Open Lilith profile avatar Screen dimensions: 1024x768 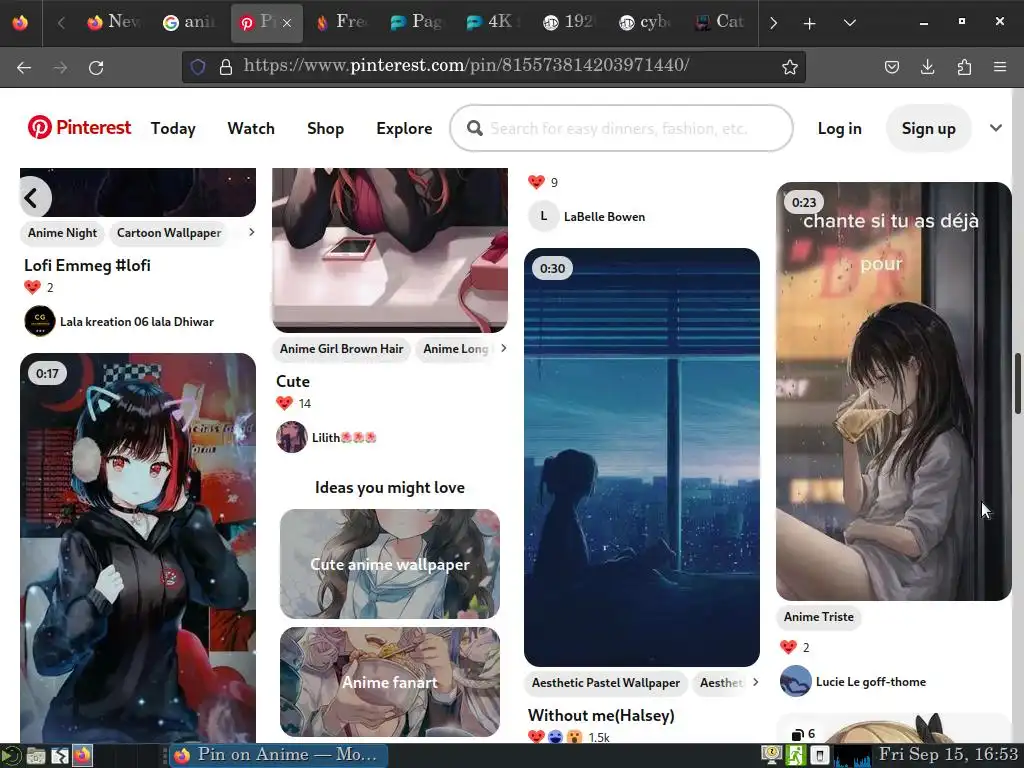coord(292,437)
